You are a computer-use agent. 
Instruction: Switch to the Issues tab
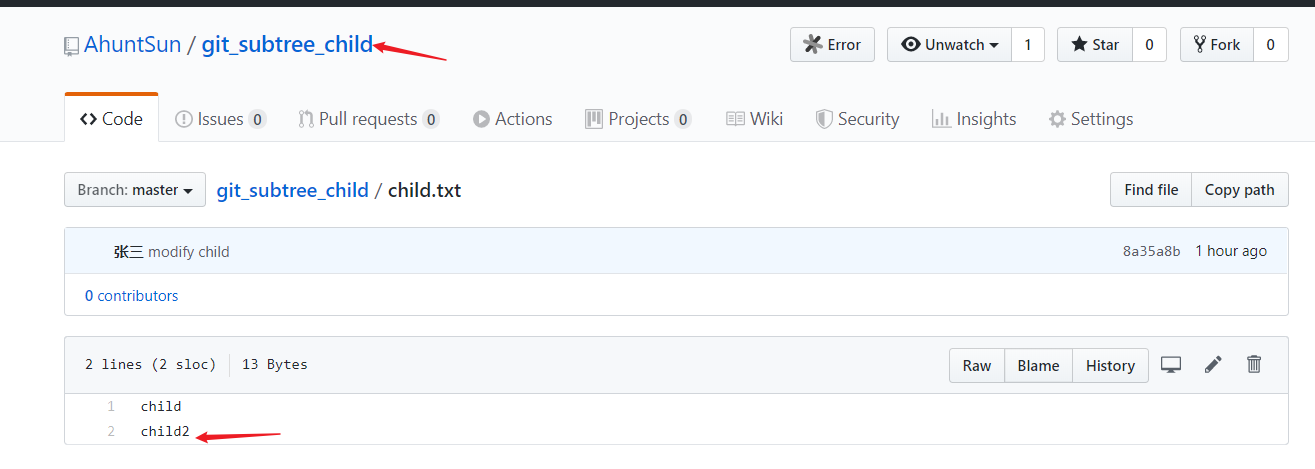pyautogui.click(x=220, y=119)
